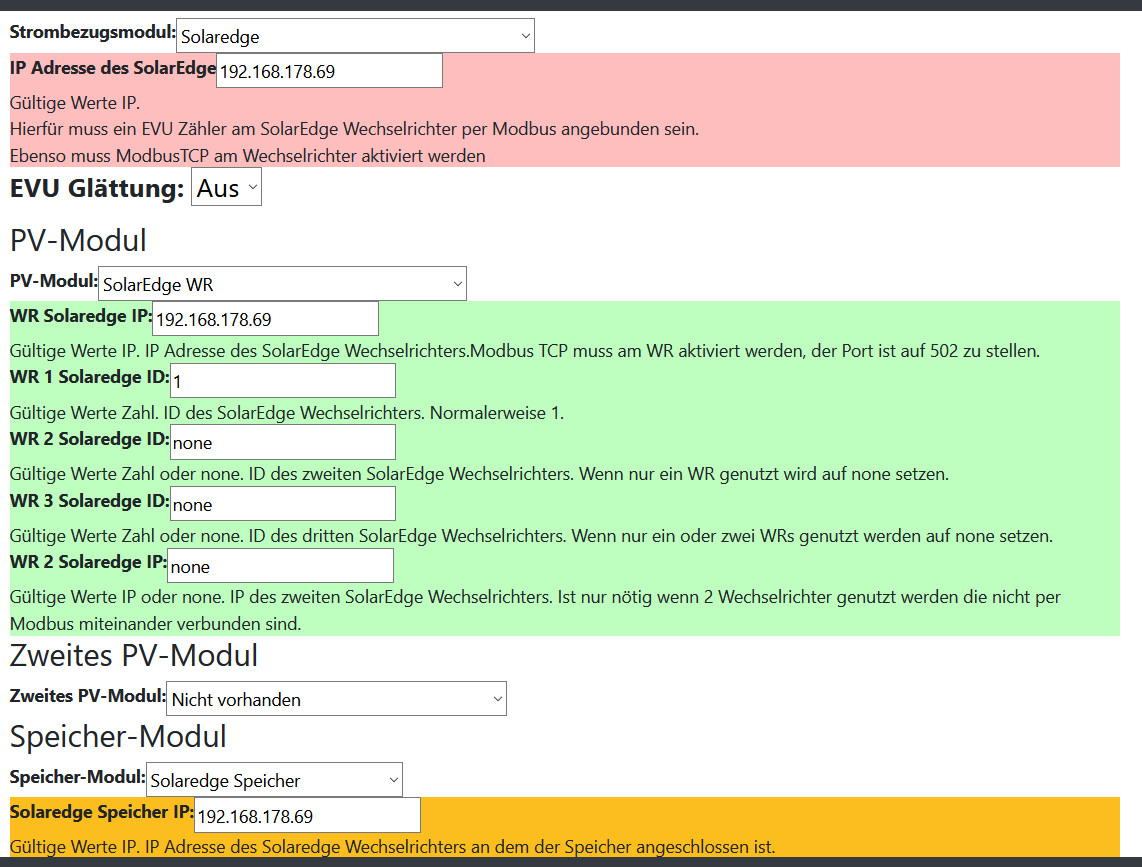Select the WR 2 Solaredge ID input

[283, 442]
